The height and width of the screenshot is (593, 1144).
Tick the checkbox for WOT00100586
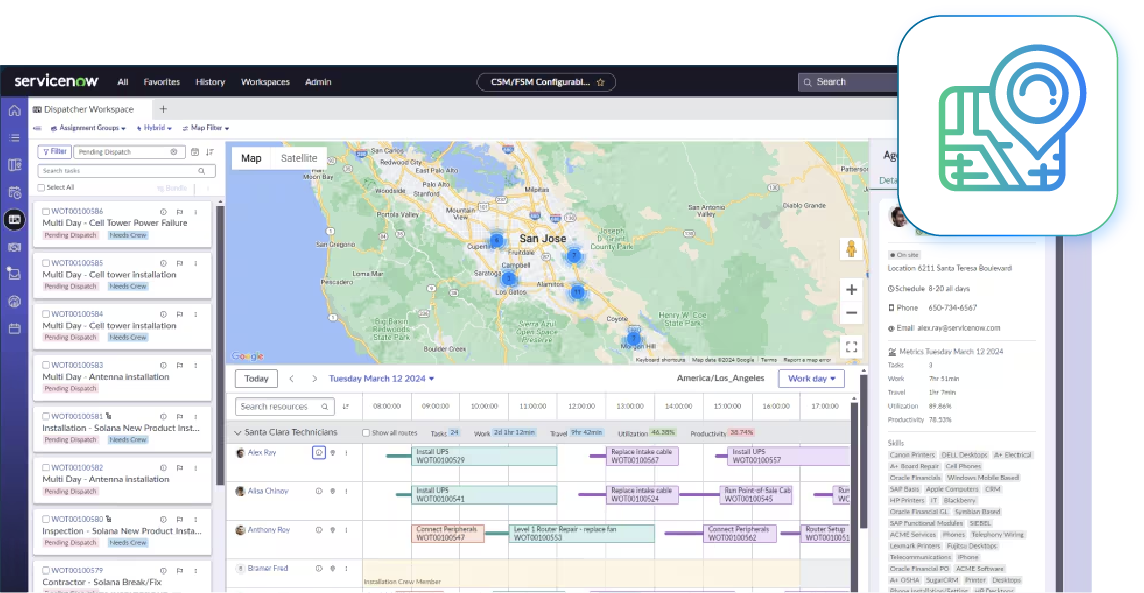46,212
